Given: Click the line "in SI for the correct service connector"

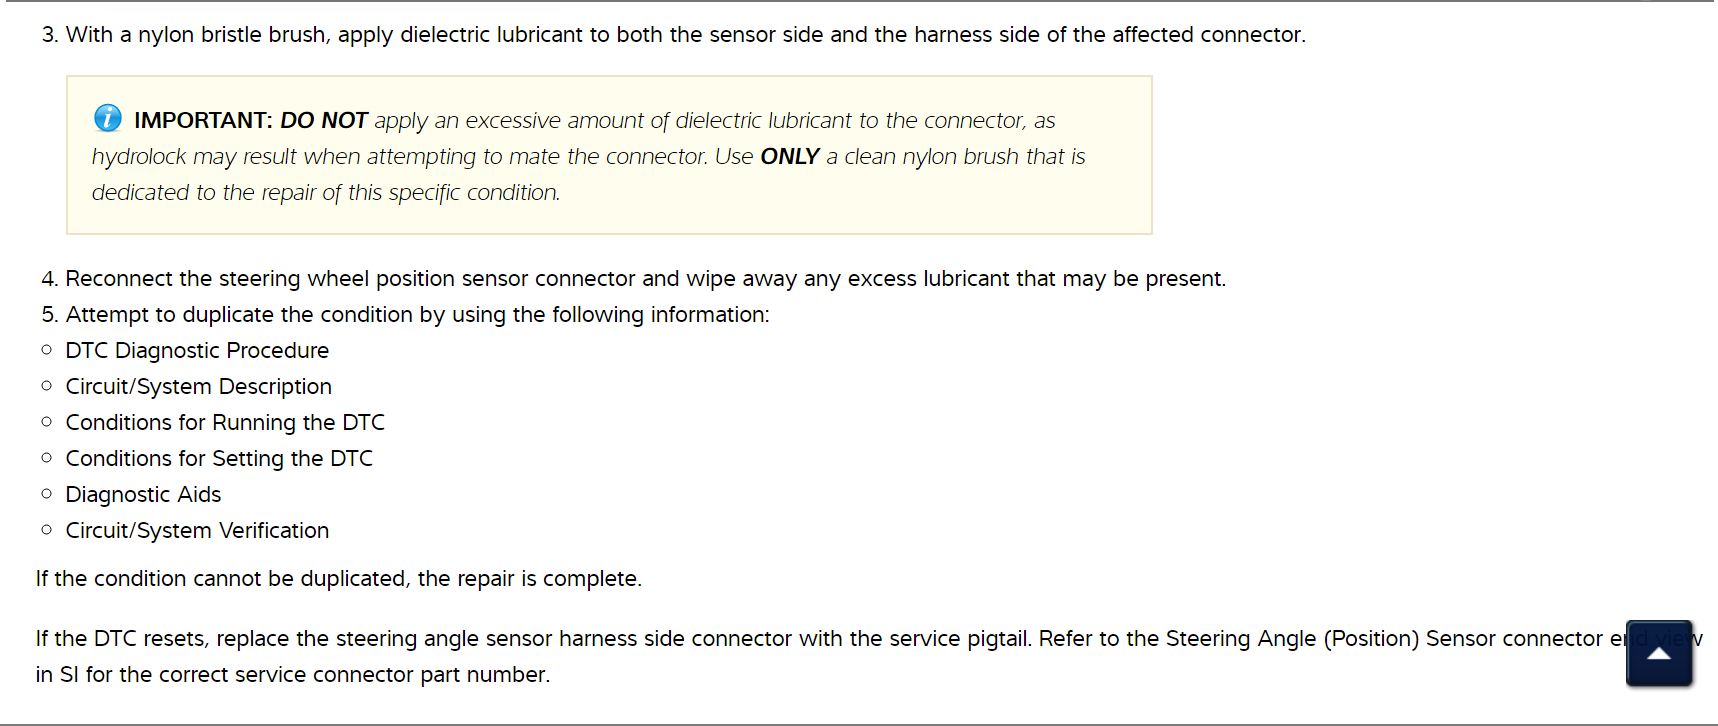Looking at the screenshot, I should 292,674.
